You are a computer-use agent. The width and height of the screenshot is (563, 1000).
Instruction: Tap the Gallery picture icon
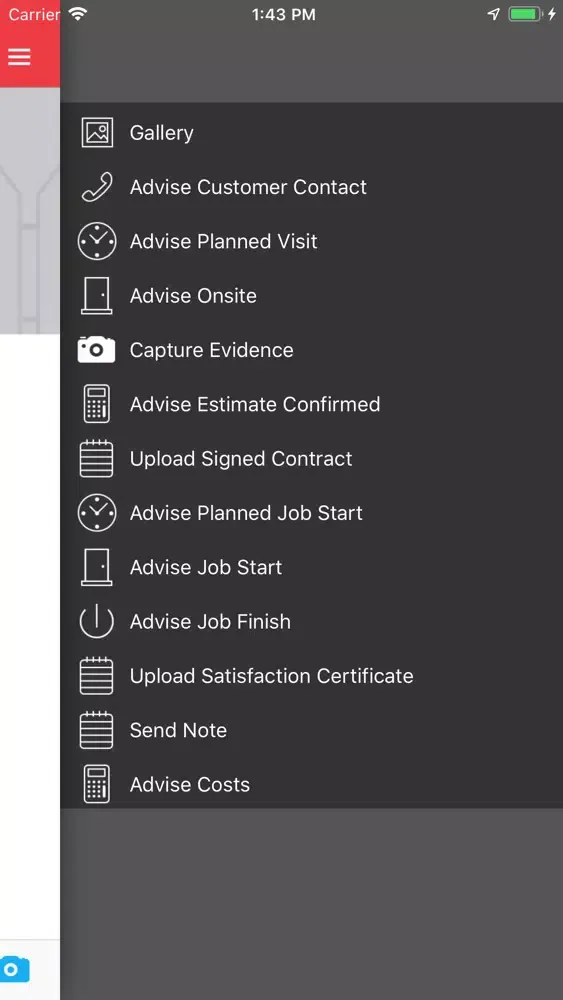coord(97,133)
